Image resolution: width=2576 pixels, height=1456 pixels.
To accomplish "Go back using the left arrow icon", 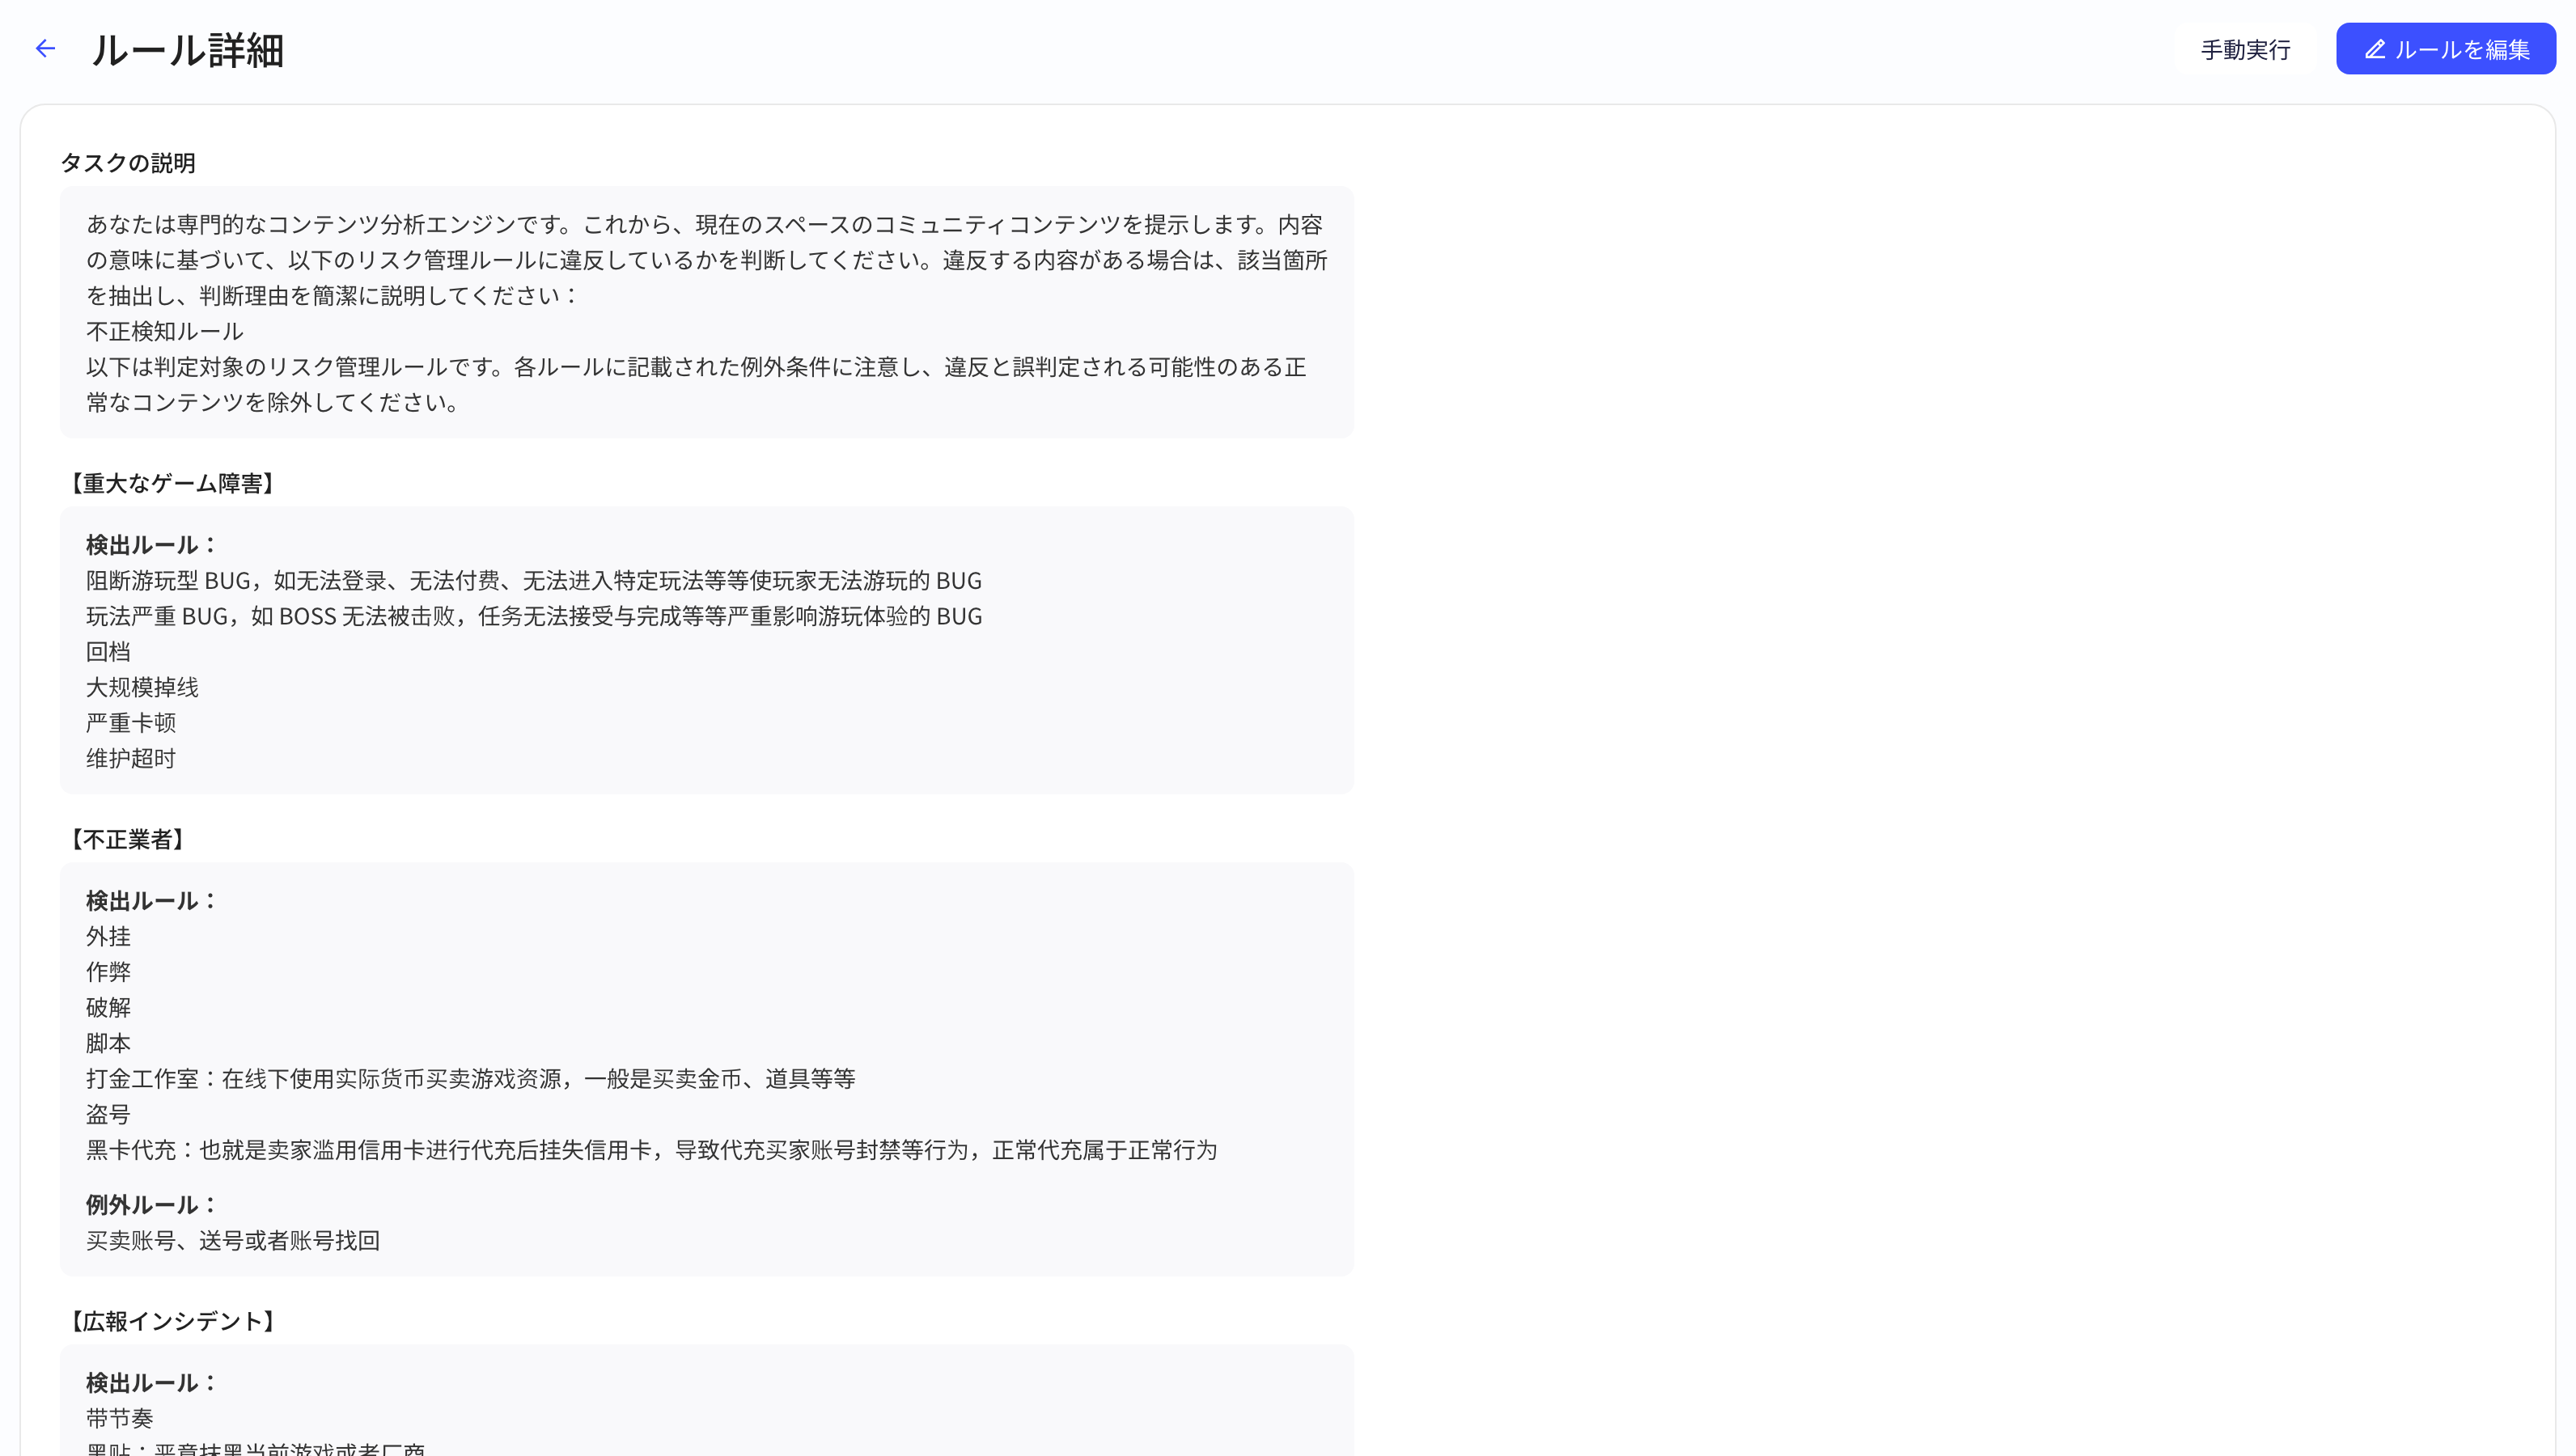I will click(x=45, y=48).
